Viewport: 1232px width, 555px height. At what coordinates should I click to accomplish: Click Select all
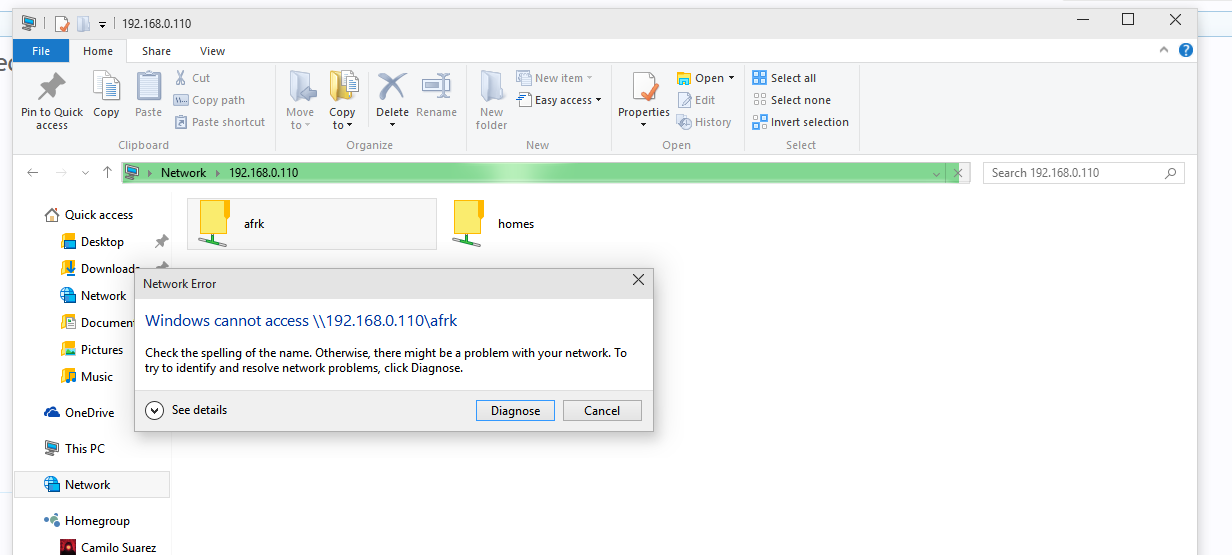(784, 78)
